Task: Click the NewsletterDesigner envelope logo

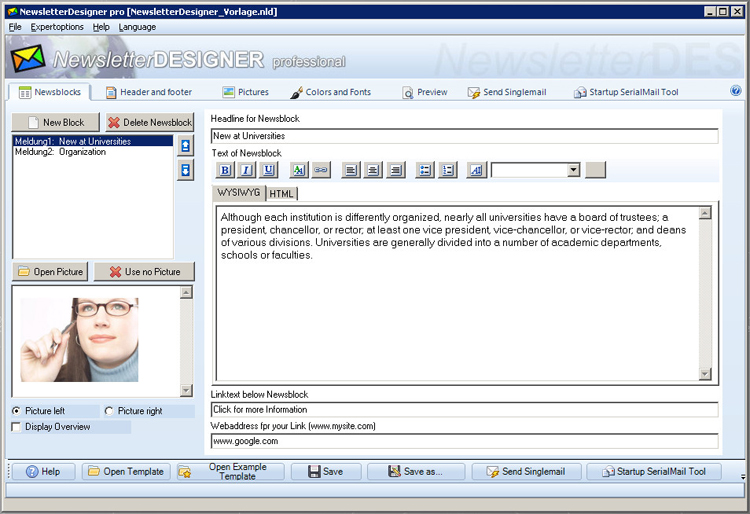Action: click(x=28, y=59)
